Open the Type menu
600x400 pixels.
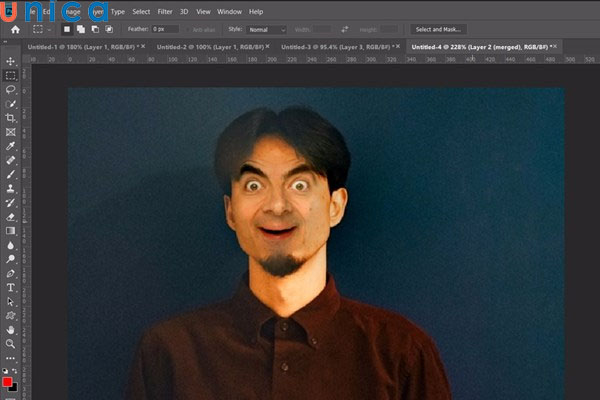(x=118, y=12)
